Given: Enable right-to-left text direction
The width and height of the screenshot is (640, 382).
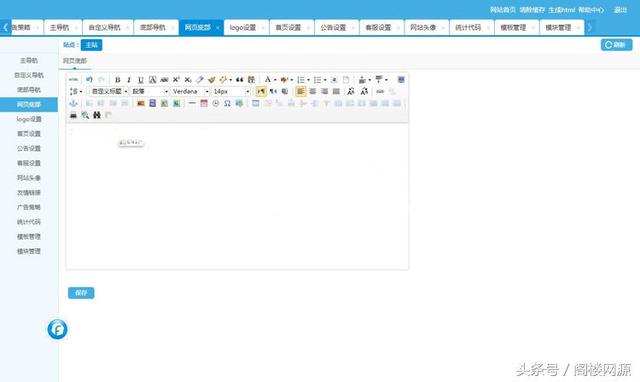Looking at the screenshot, I should click(x=273, y=91).
